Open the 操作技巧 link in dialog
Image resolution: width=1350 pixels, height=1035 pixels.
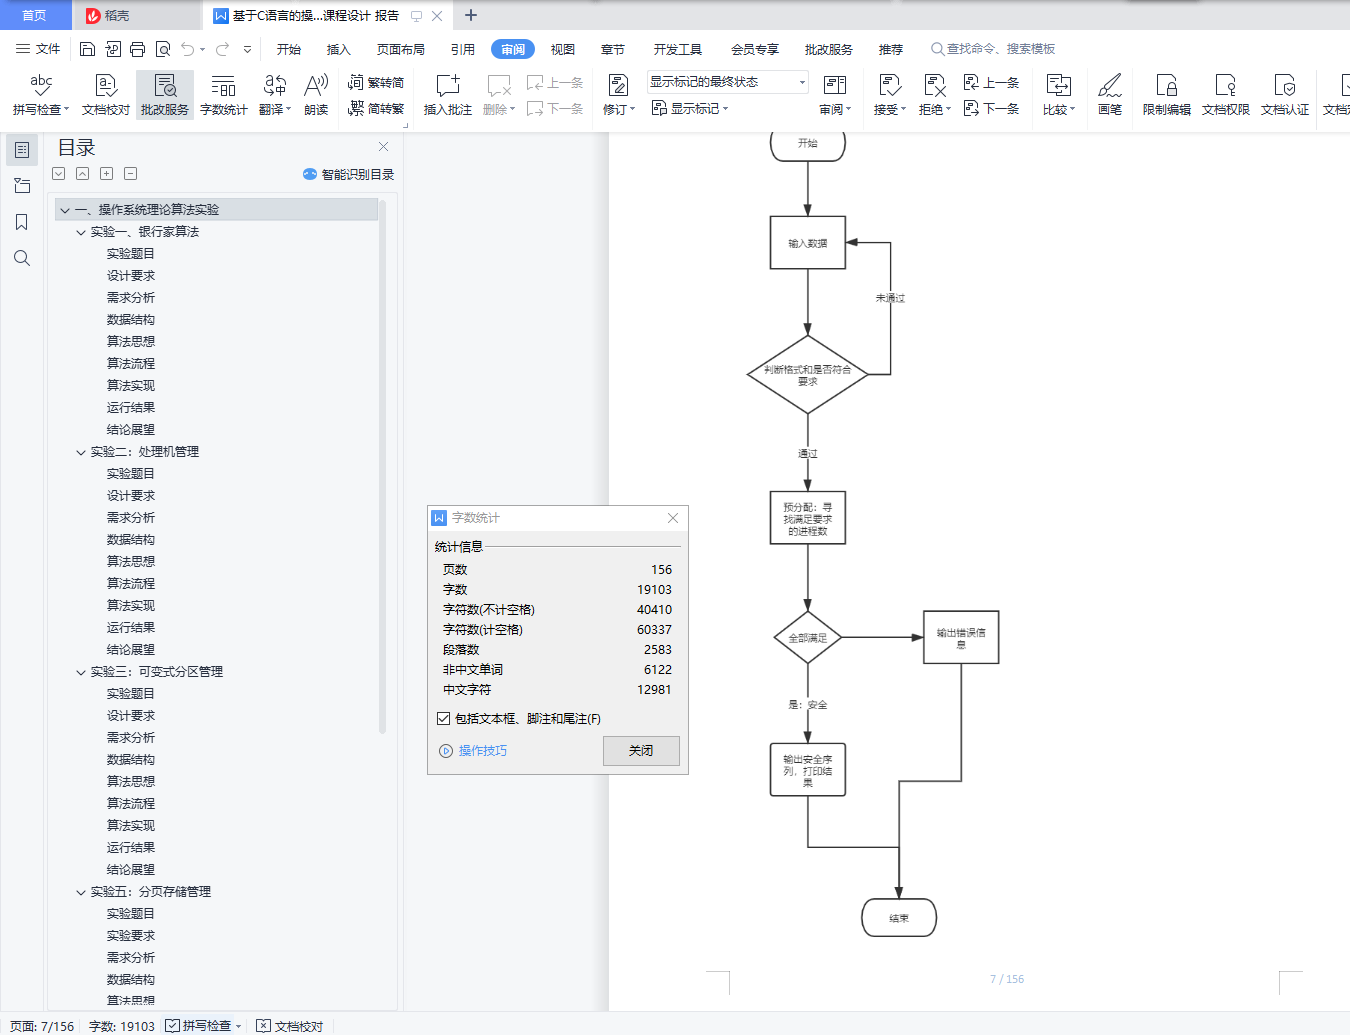[x=473, y=751]
